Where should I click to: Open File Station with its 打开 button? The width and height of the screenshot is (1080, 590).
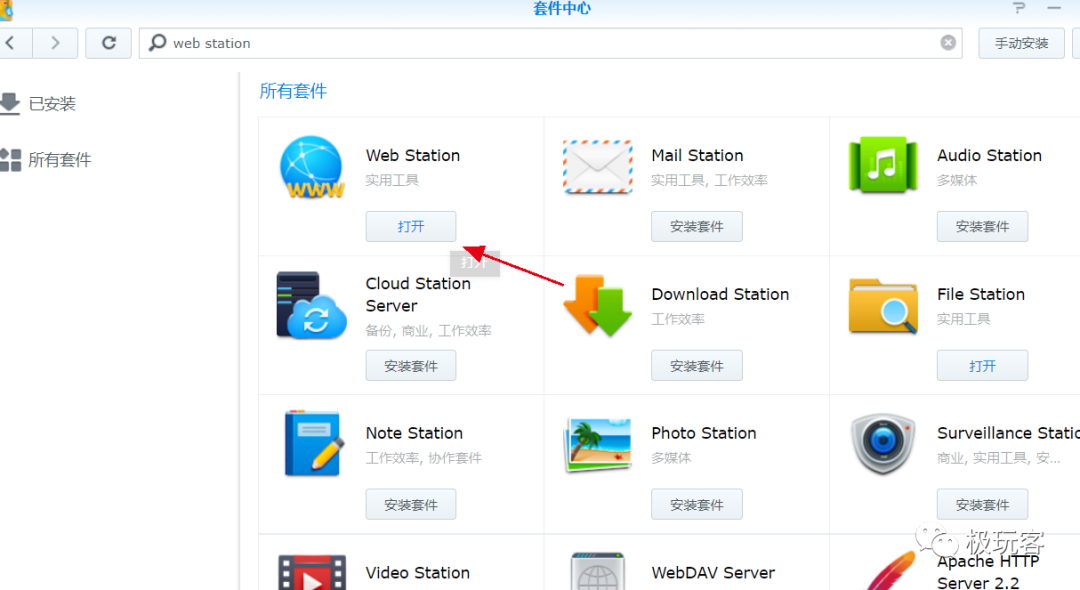982,366
